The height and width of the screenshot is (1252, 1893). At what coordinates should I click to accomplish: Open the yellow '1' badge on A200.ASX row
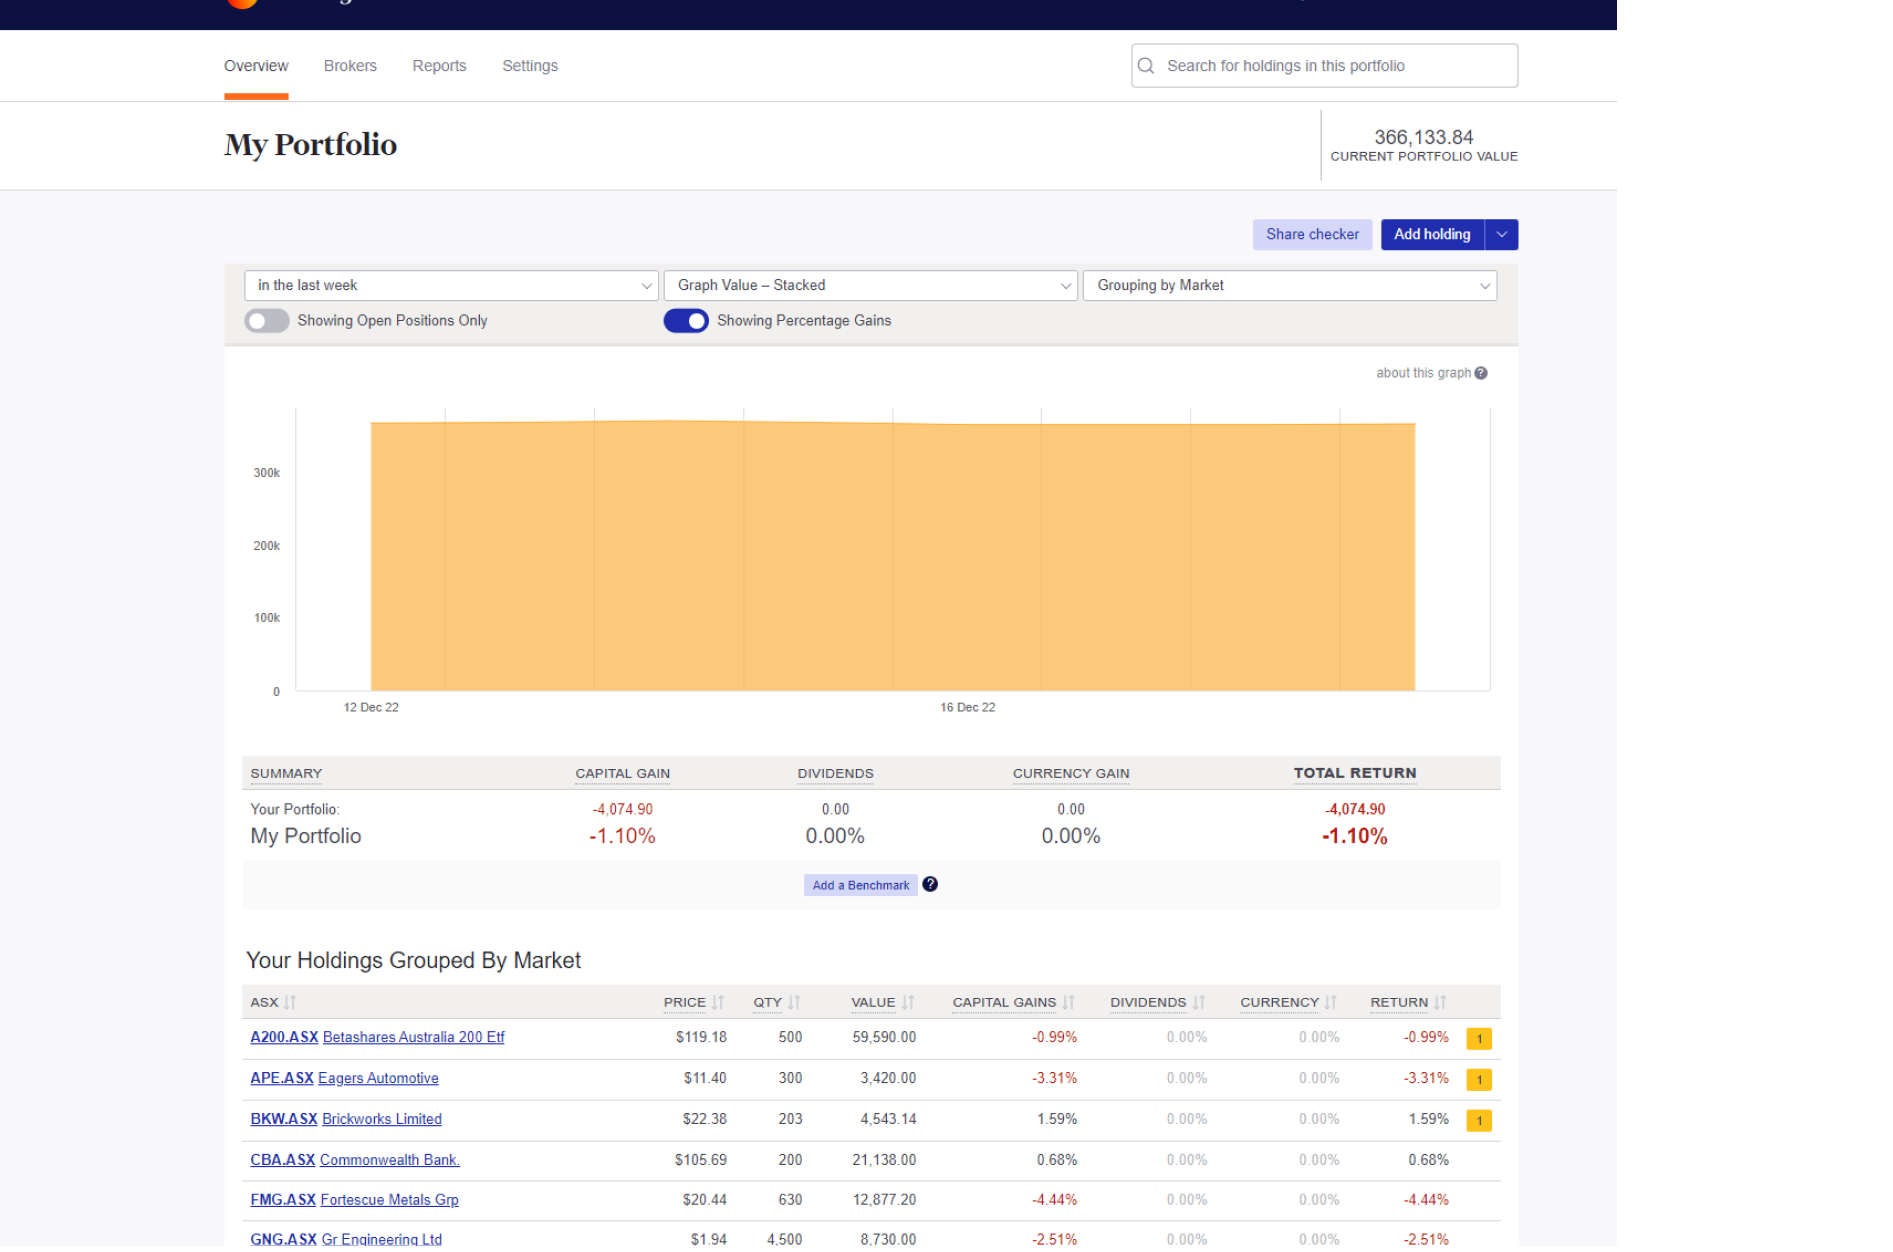pos(1479,1038)
